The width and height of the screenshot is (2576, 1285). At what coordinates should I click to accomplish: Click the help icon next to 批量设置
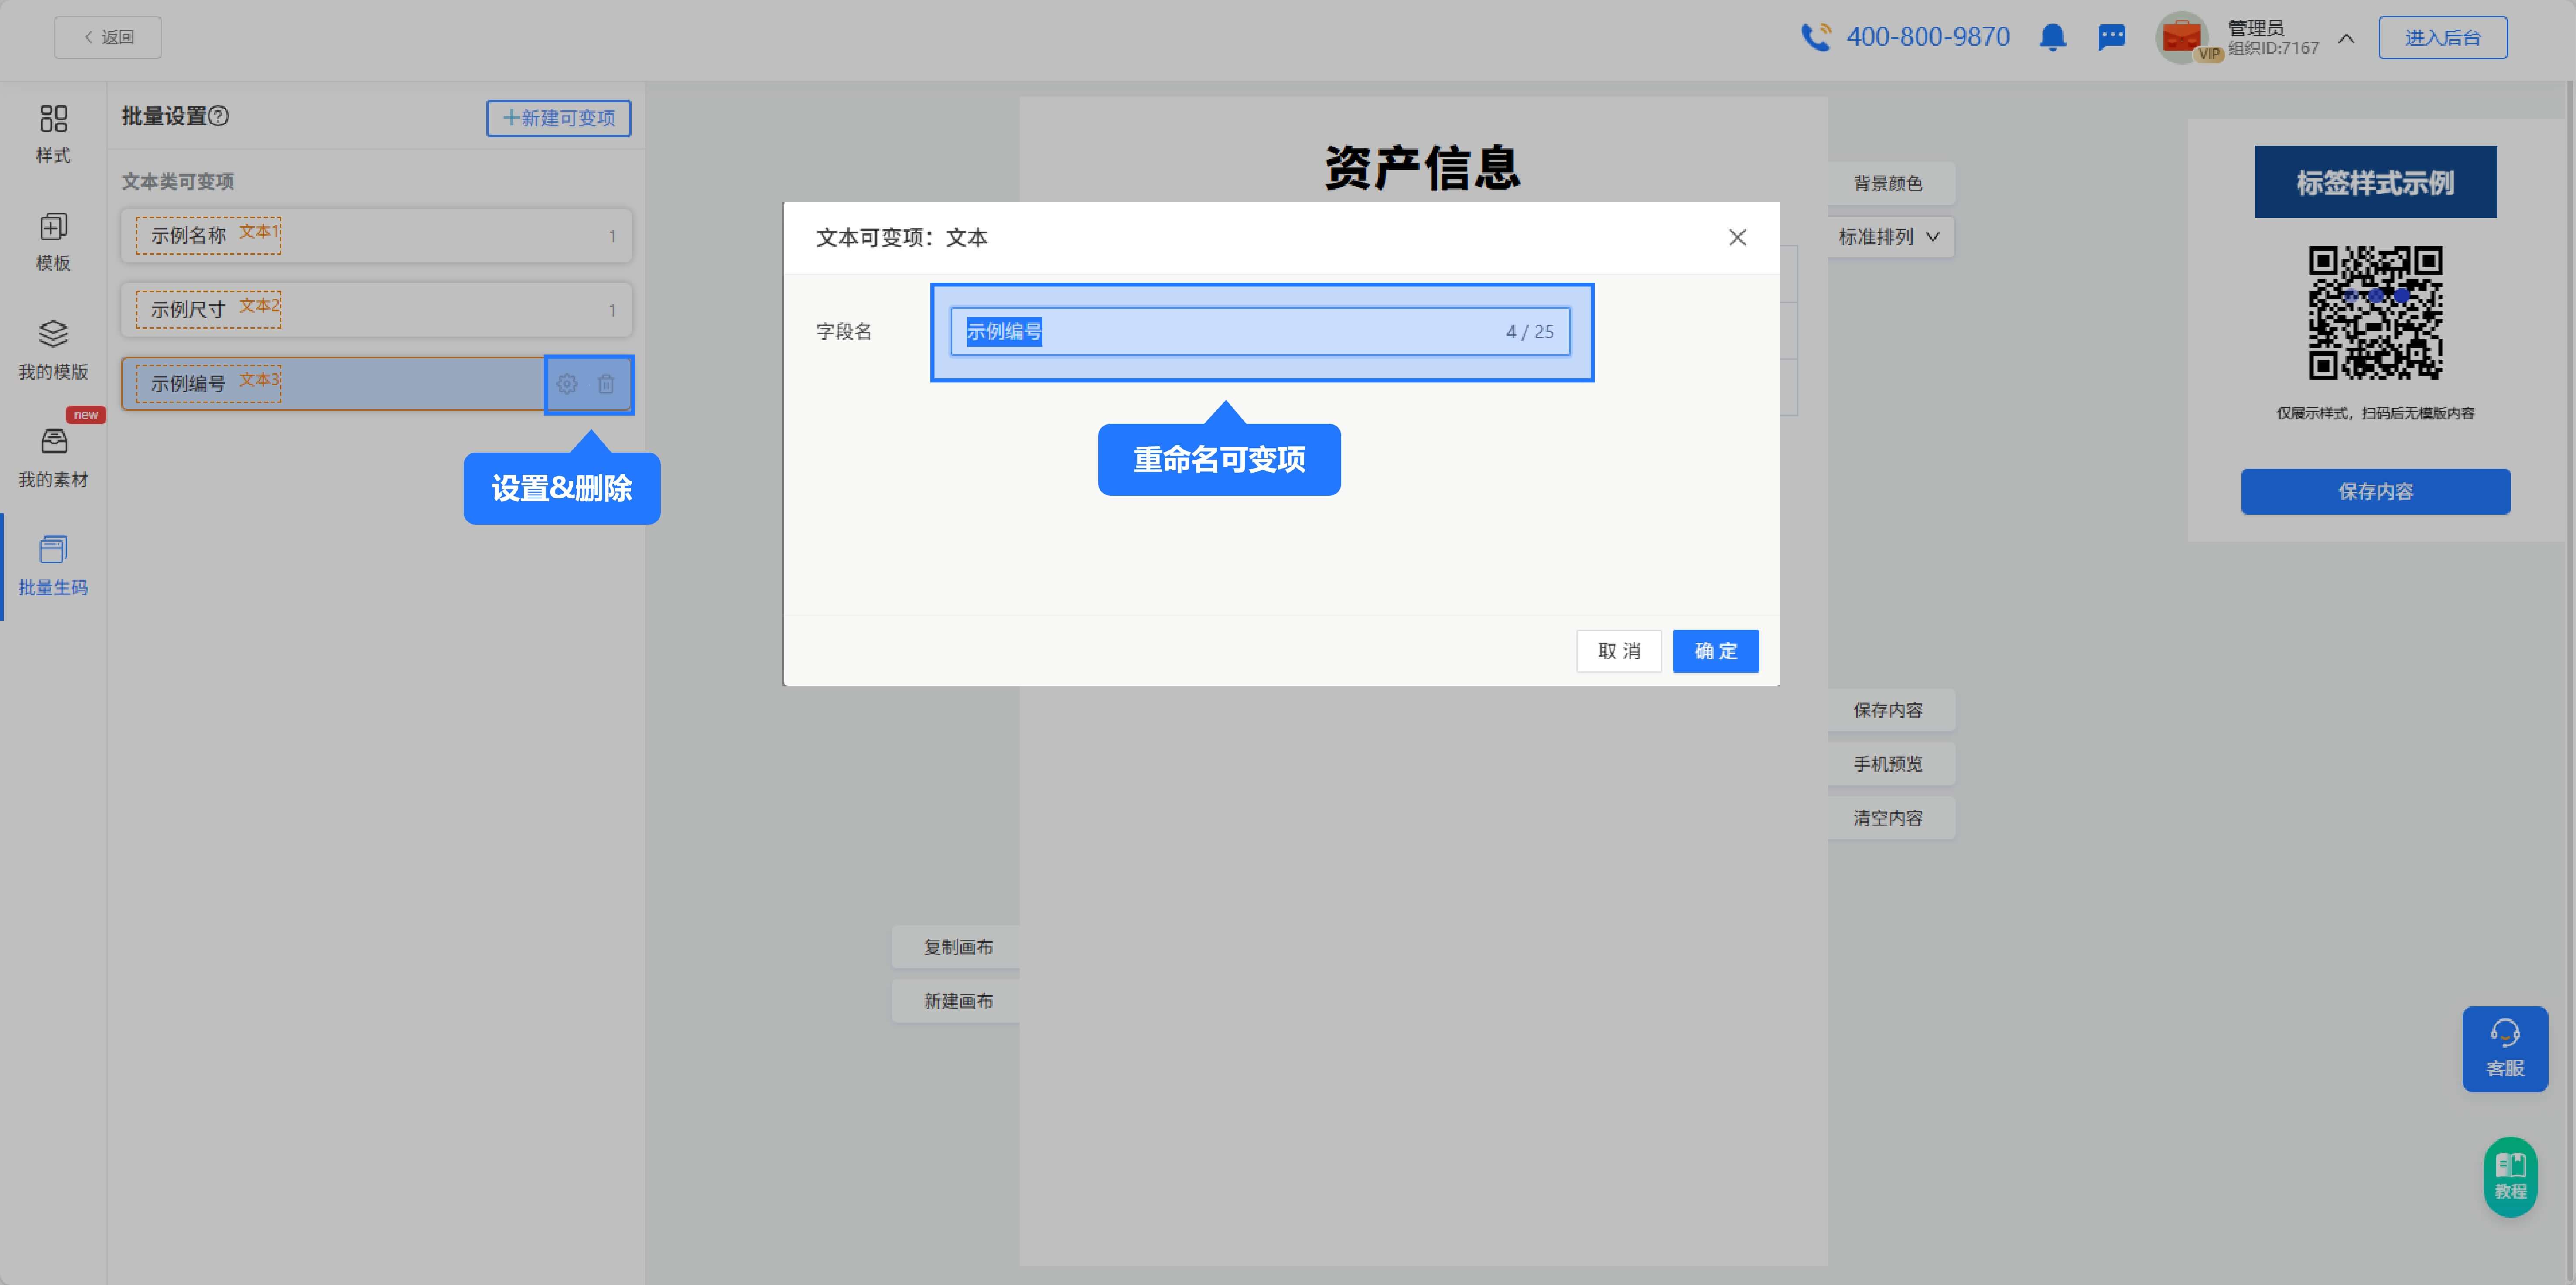click(x=220, y=117)
